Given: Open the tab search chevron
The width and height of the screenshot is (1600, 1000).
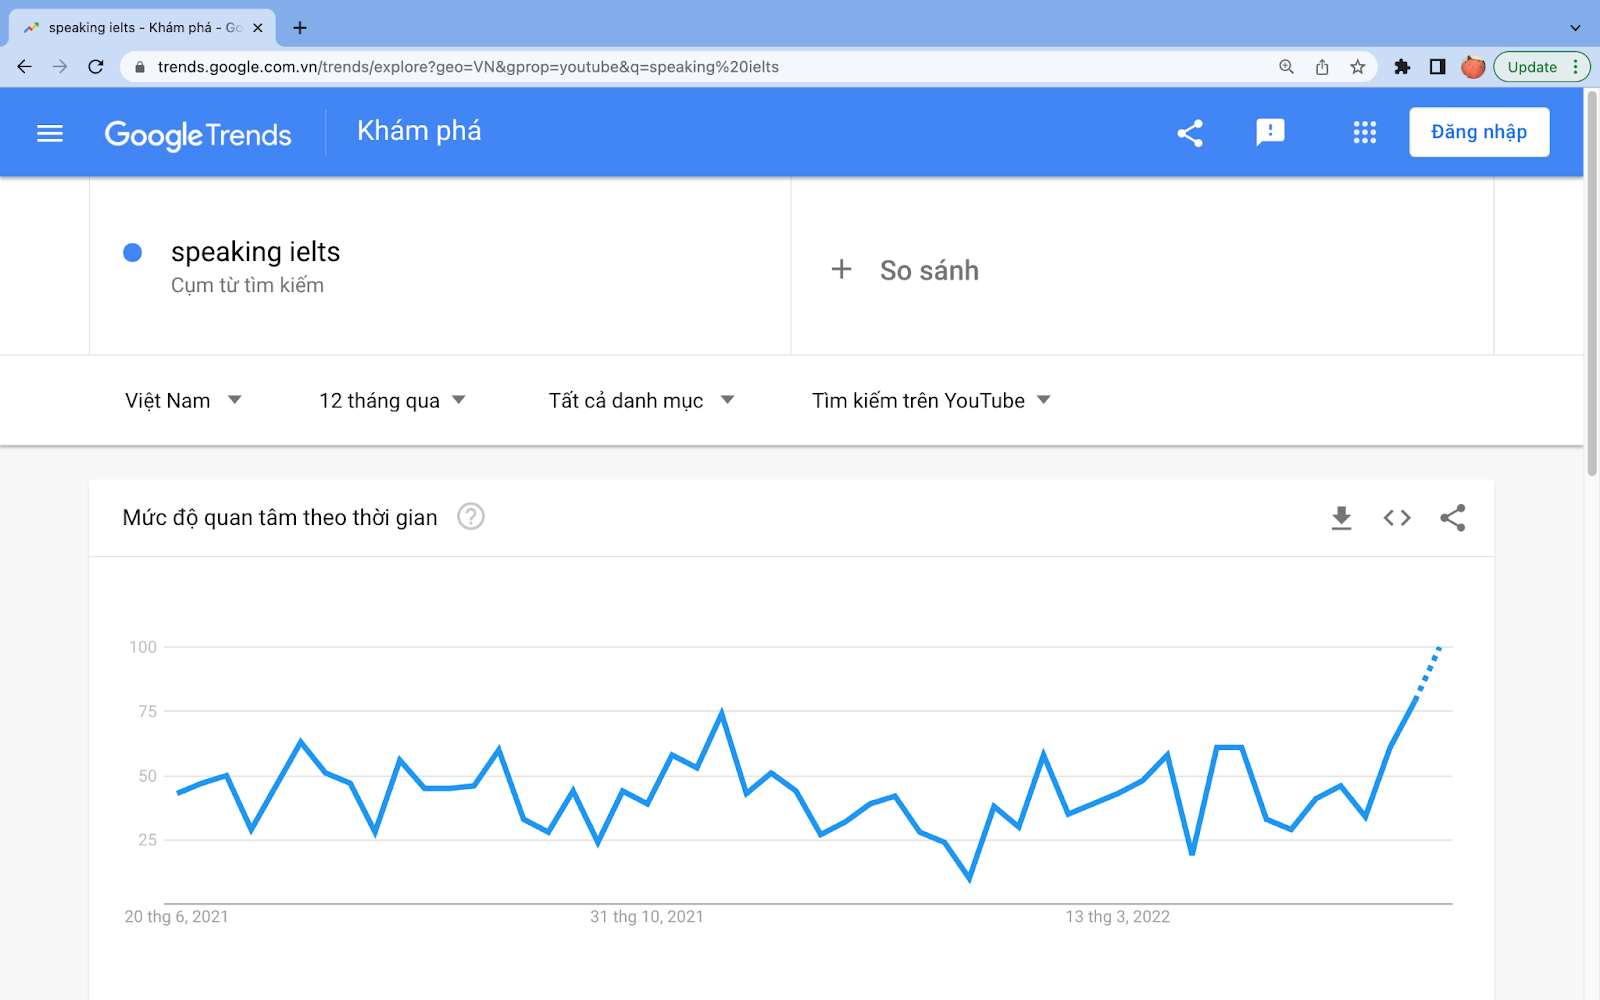Looking at the screenshot, I should tap(1575, 28).
